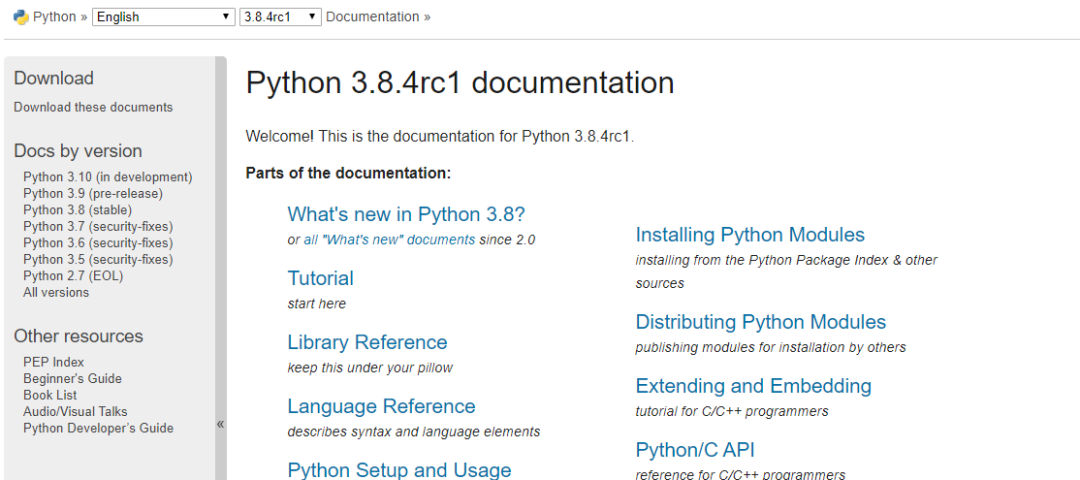Collapse the sidebar with the « arrow

(220, 424)
